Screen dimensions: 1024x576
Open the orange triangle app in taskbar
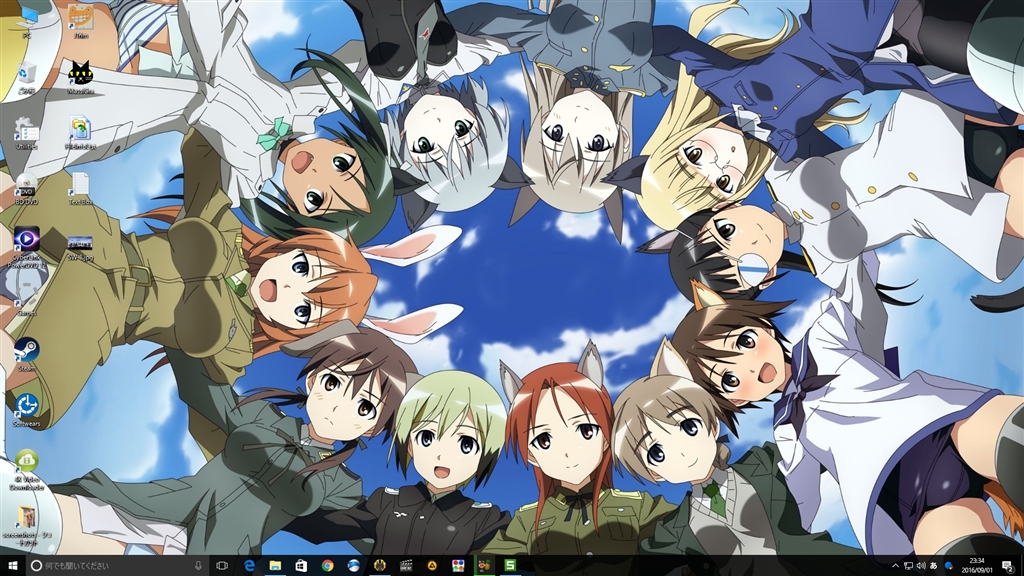(x=432, y=566)
